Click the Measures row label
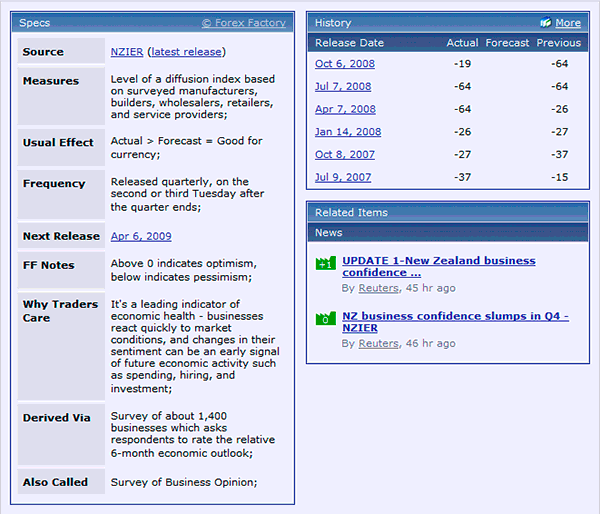This screenshot has height=514, width=600. tap(51, 81)
